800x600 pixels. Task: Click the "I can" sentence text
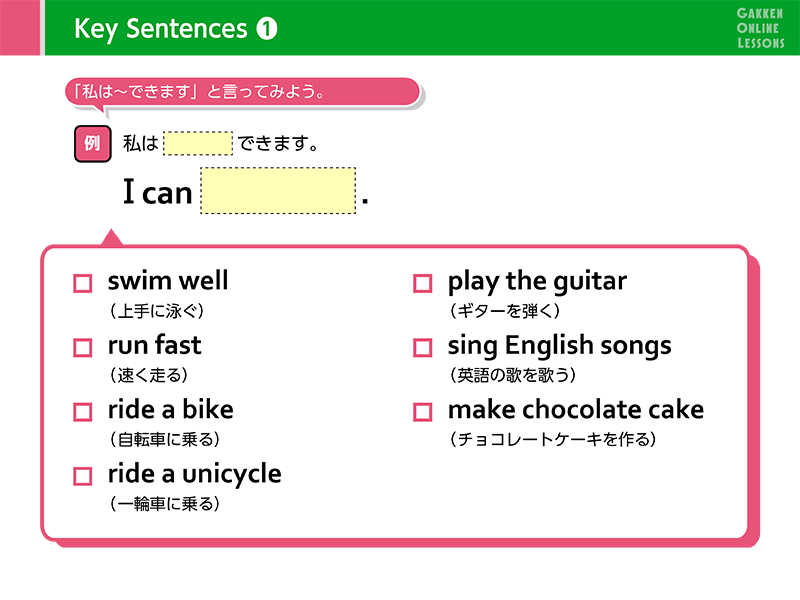(157, 193)
